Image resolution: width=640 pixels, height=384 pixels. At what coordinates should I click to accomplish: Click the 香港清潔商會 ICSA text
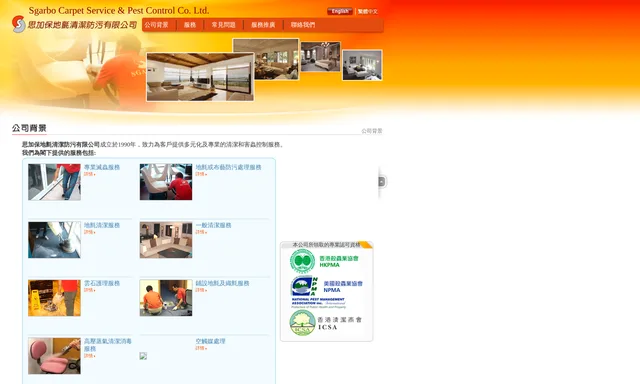tap(340, 323)
